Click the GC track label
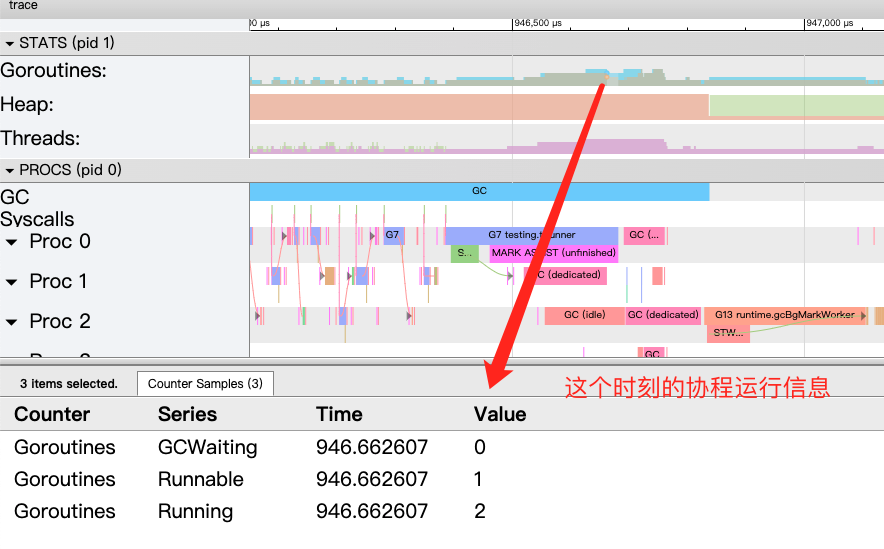The height and width of the screenshot is (549, 884). (x=15, y=197)
